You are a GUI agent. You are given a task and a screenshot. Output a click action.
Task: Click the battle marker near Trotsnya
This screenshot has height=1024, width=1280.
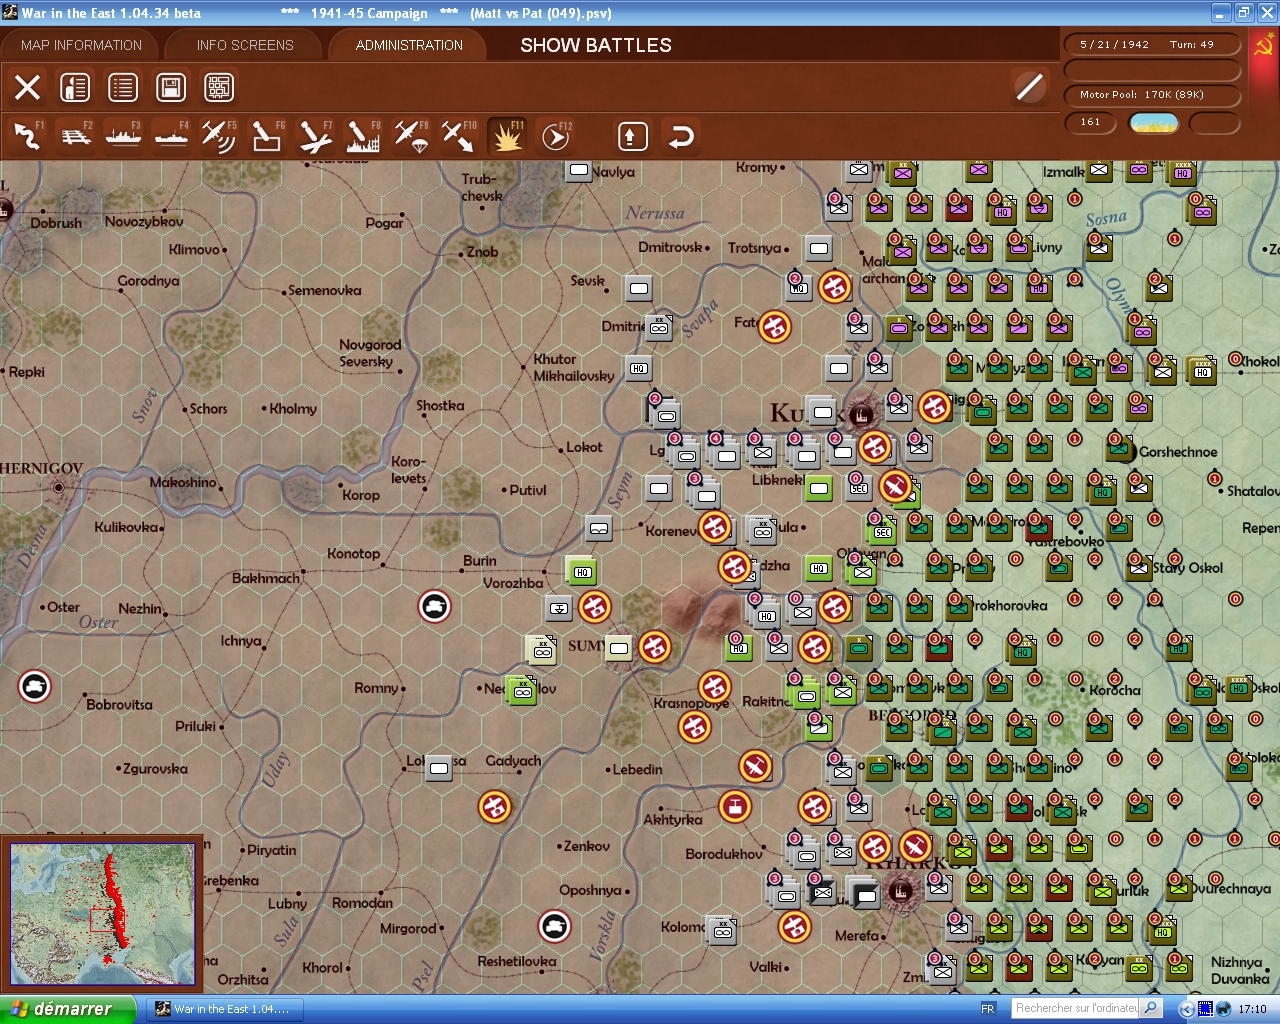point(835,287)
